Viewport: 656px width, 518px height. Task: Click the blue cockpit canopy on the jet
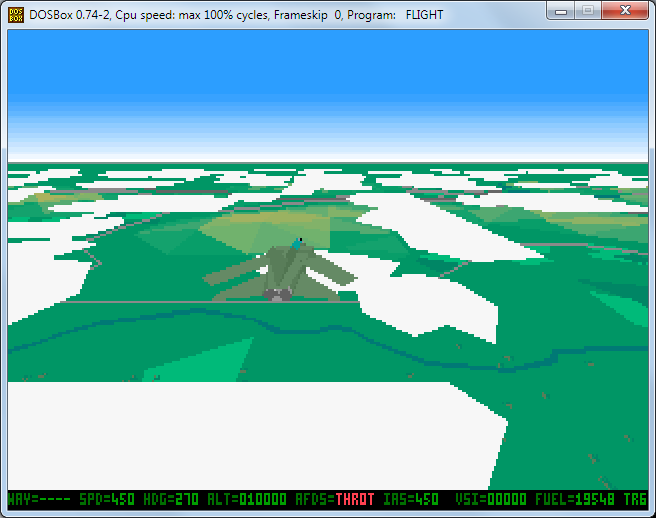[x=298, y=241]
